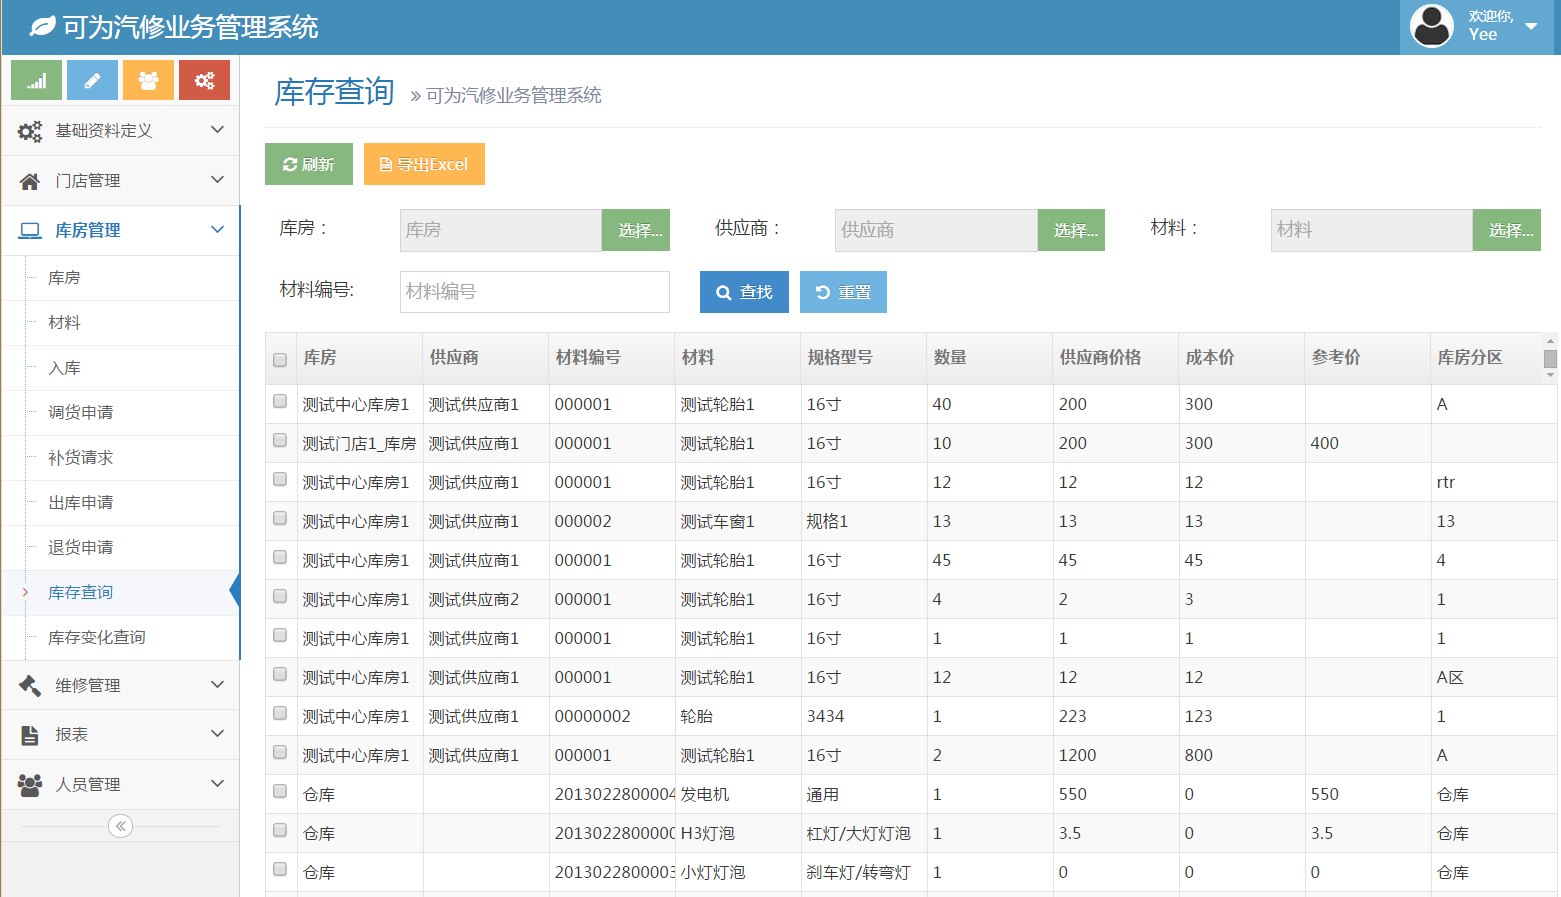Click the blue pencil edit shortcut icon

coord(92,80)
